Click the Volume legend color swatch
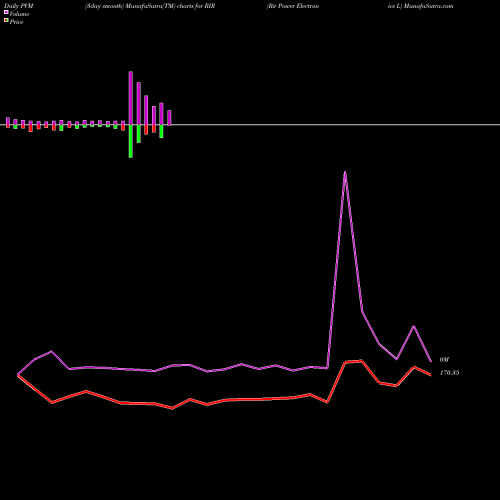The width and height of the screenshot is (500, 500). [6, 12]
